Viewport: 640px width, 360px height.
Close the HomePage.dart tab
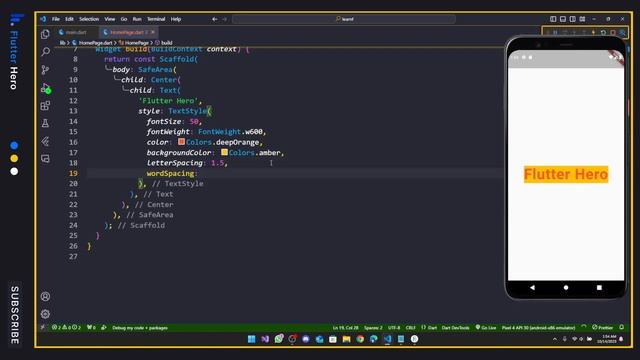tap(153, 32)
